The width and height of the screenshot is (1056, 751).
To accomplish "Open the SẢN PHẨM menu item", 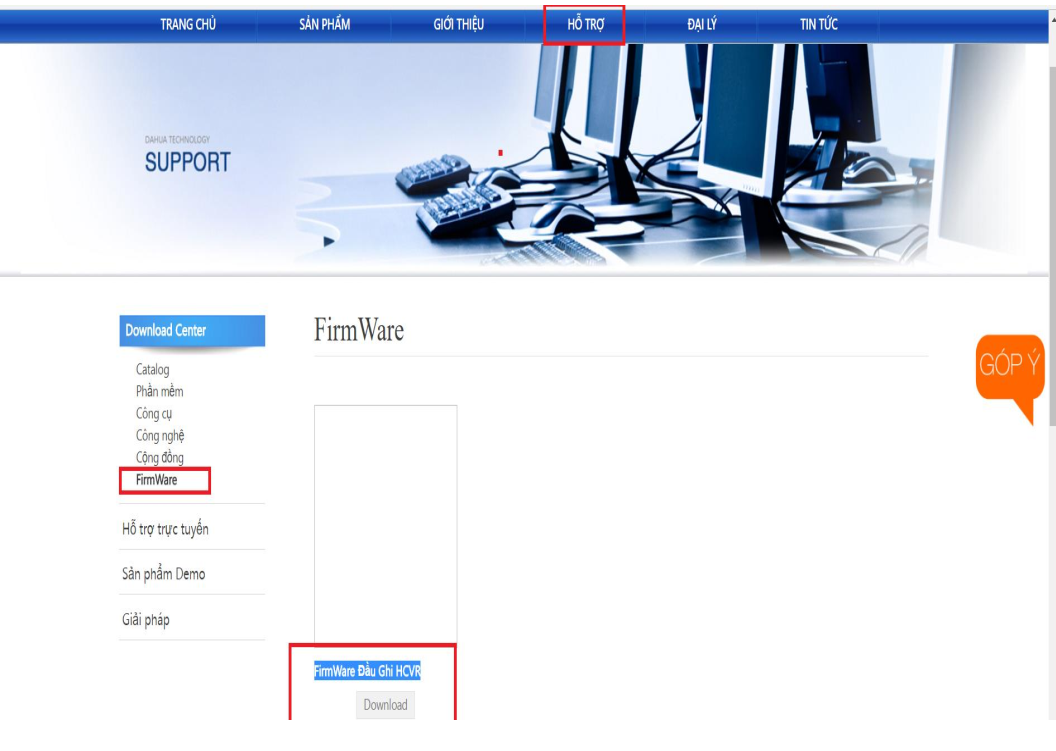I will pos(325,25).
